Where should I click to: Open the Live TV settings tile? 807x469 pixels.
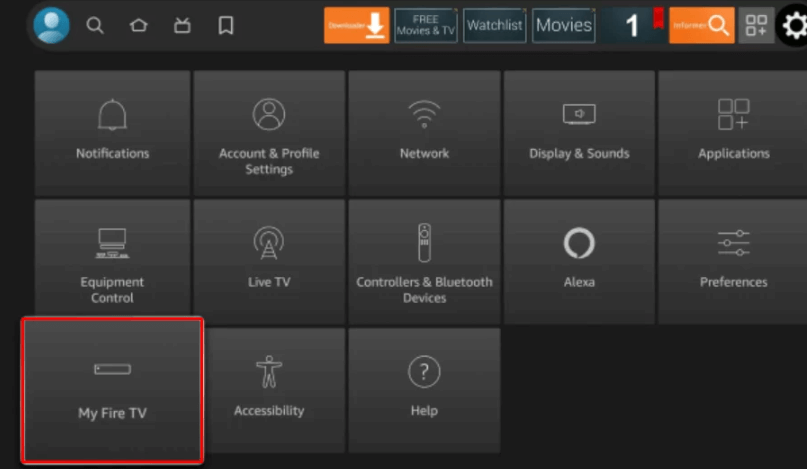(269, 262)
